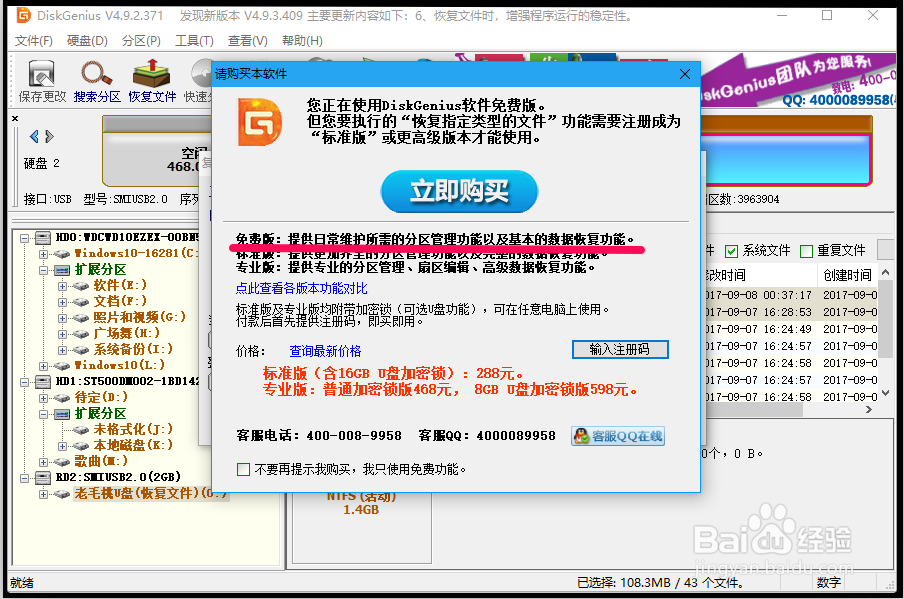Collapse the first 扩展分区 node under HD0
Image resolution: width=904 pixels, height=599 pixels.
[x=43, y=270]
